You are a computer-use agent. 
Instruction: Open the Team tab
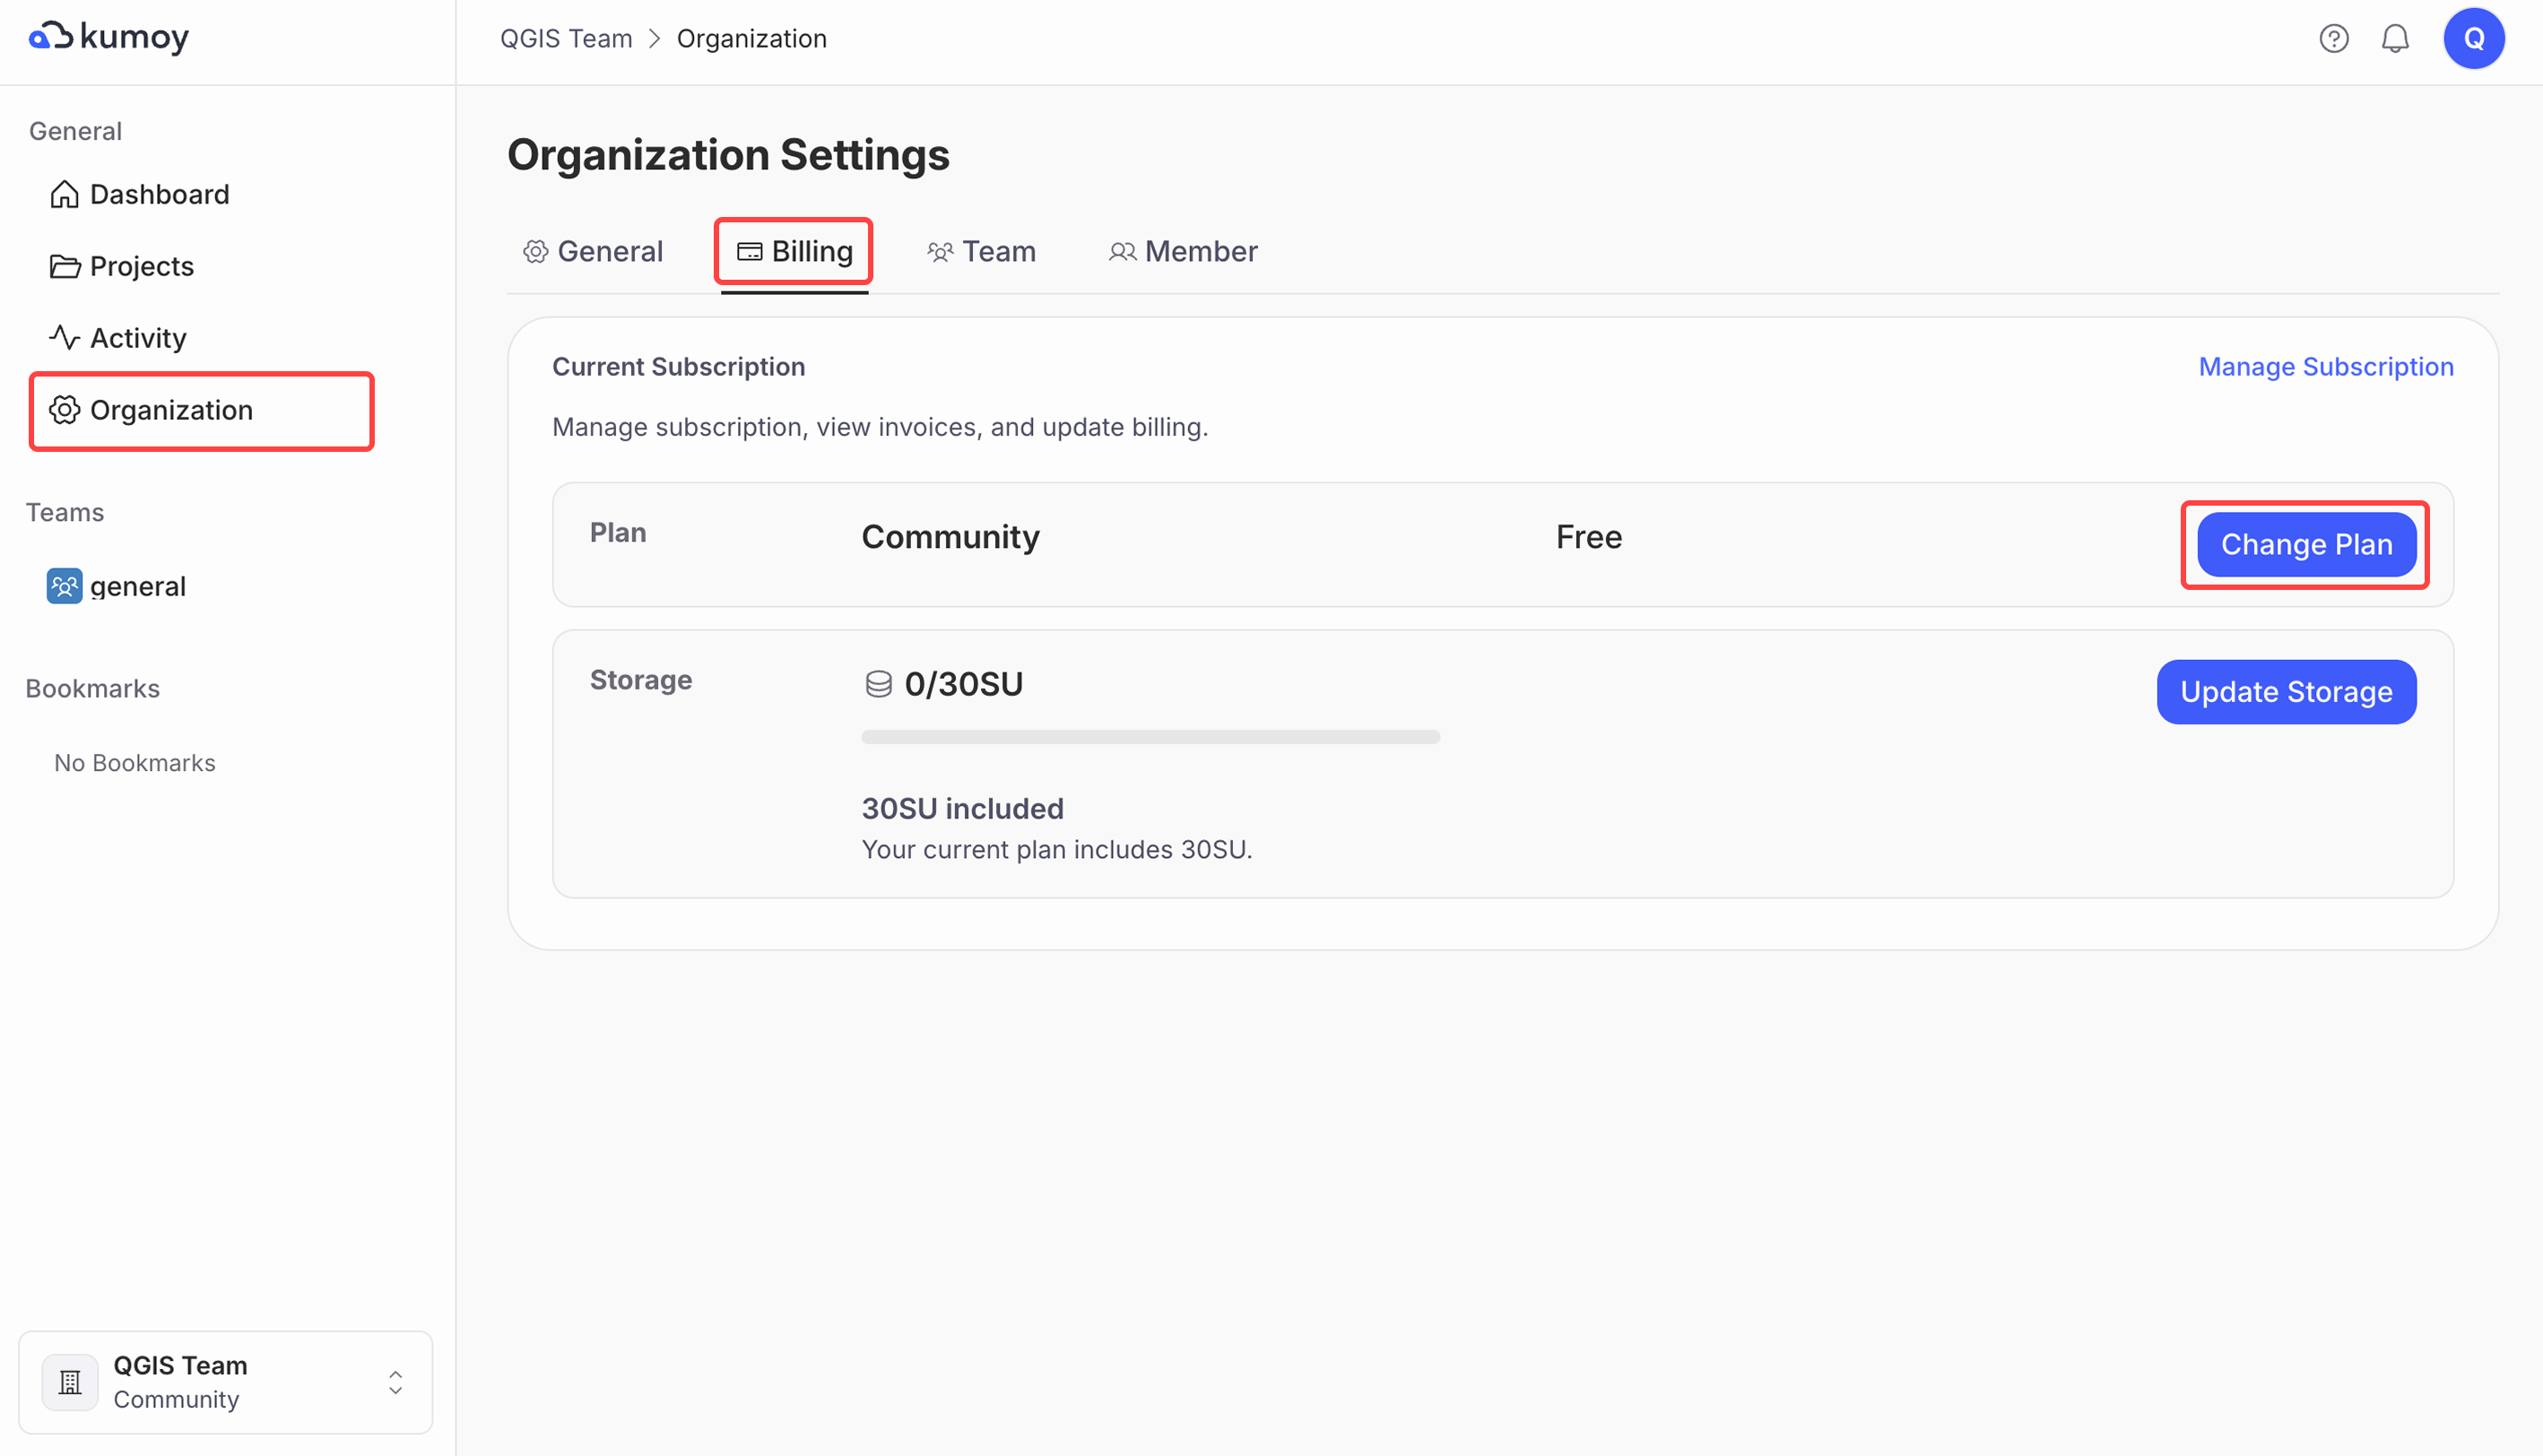[x=981, y=251]
